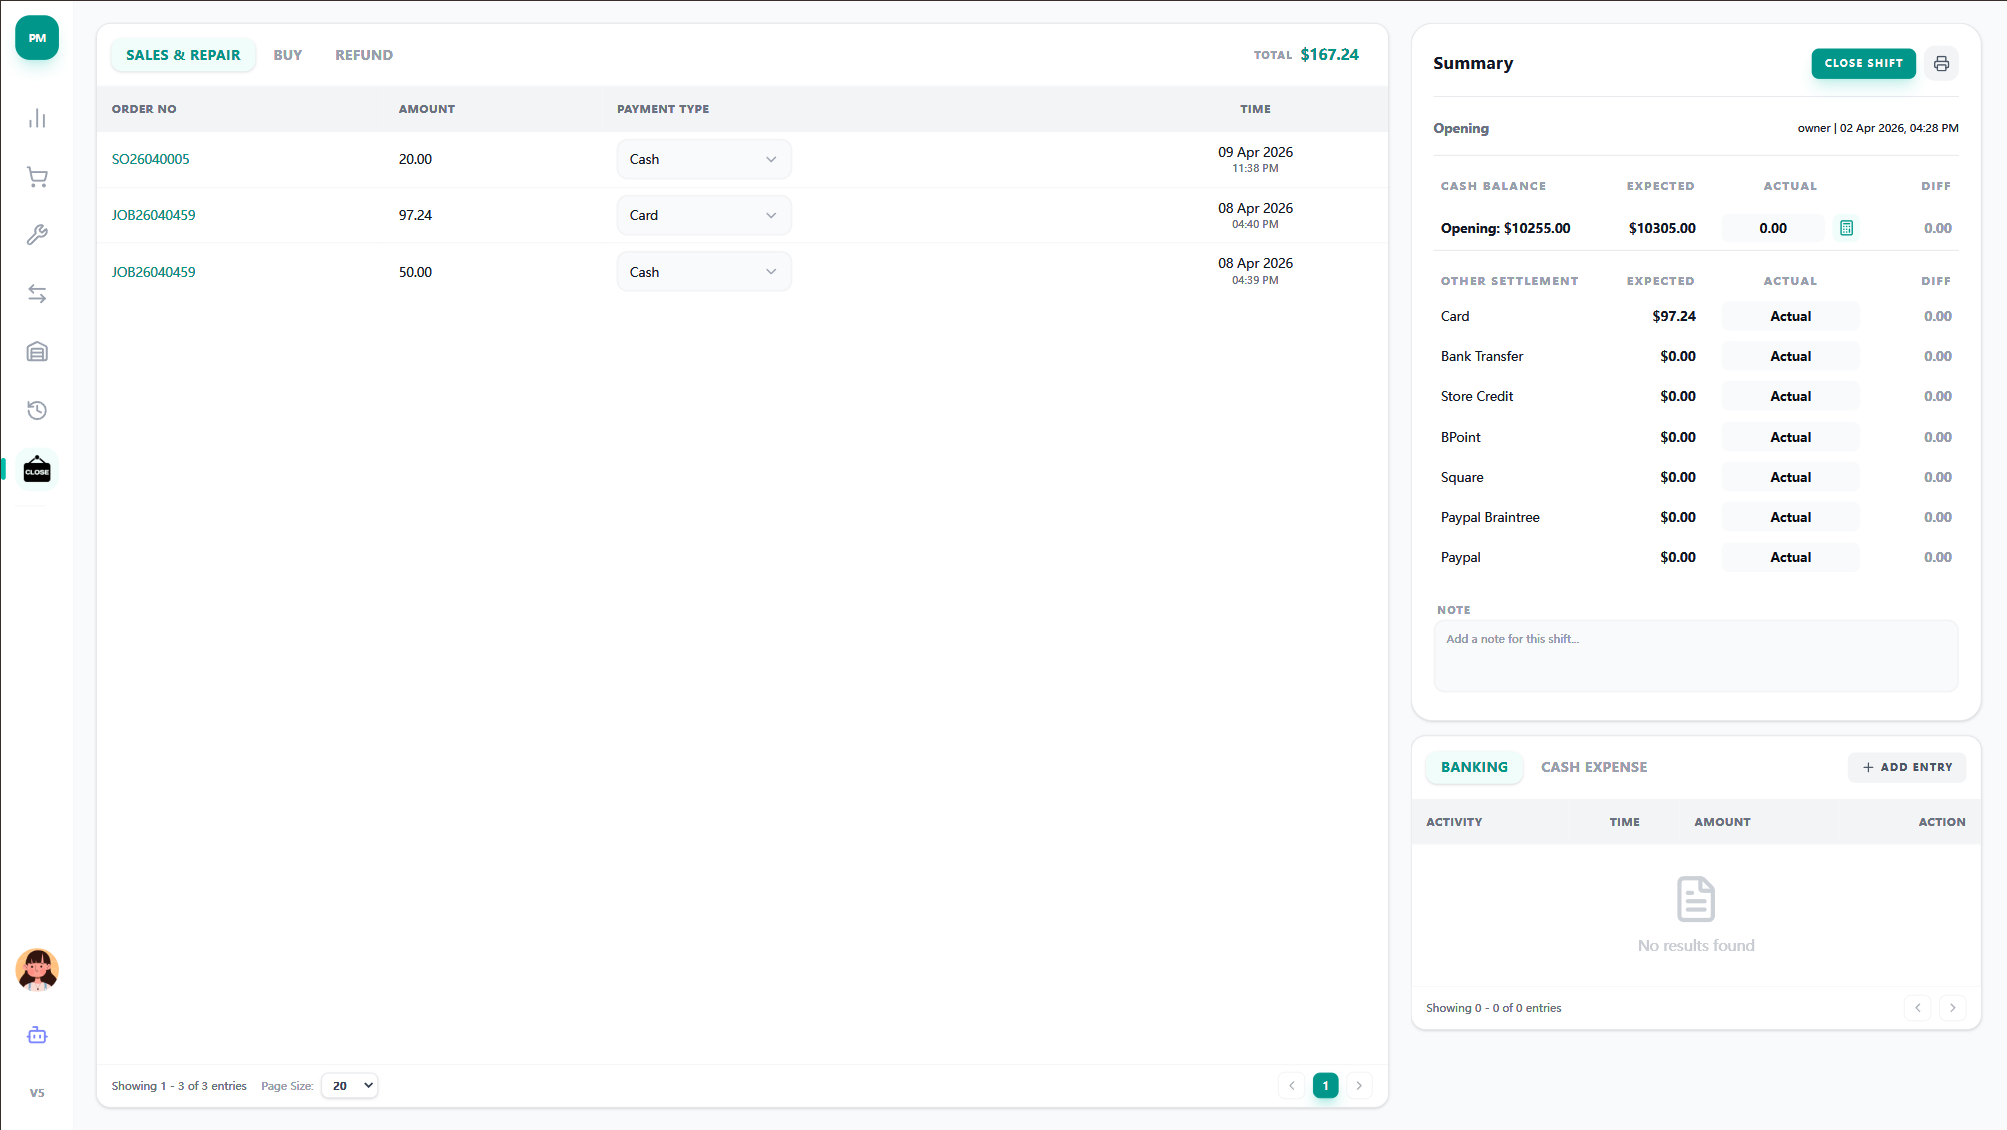Open the cash calculator icon
This screenshot has width=2007, height=1130.
[x=1846, y=228]
